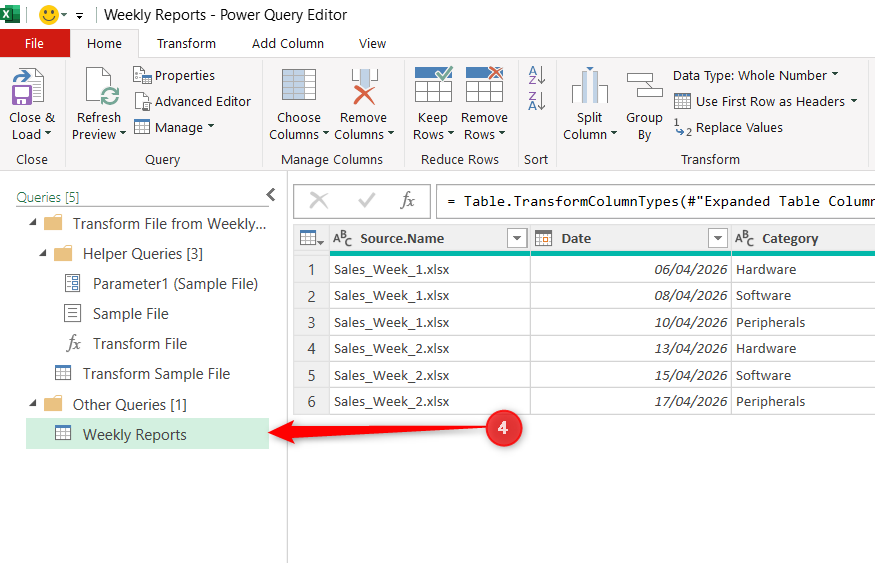
Task: Open the Advanced Editor
Action: [x=193, y=102]
